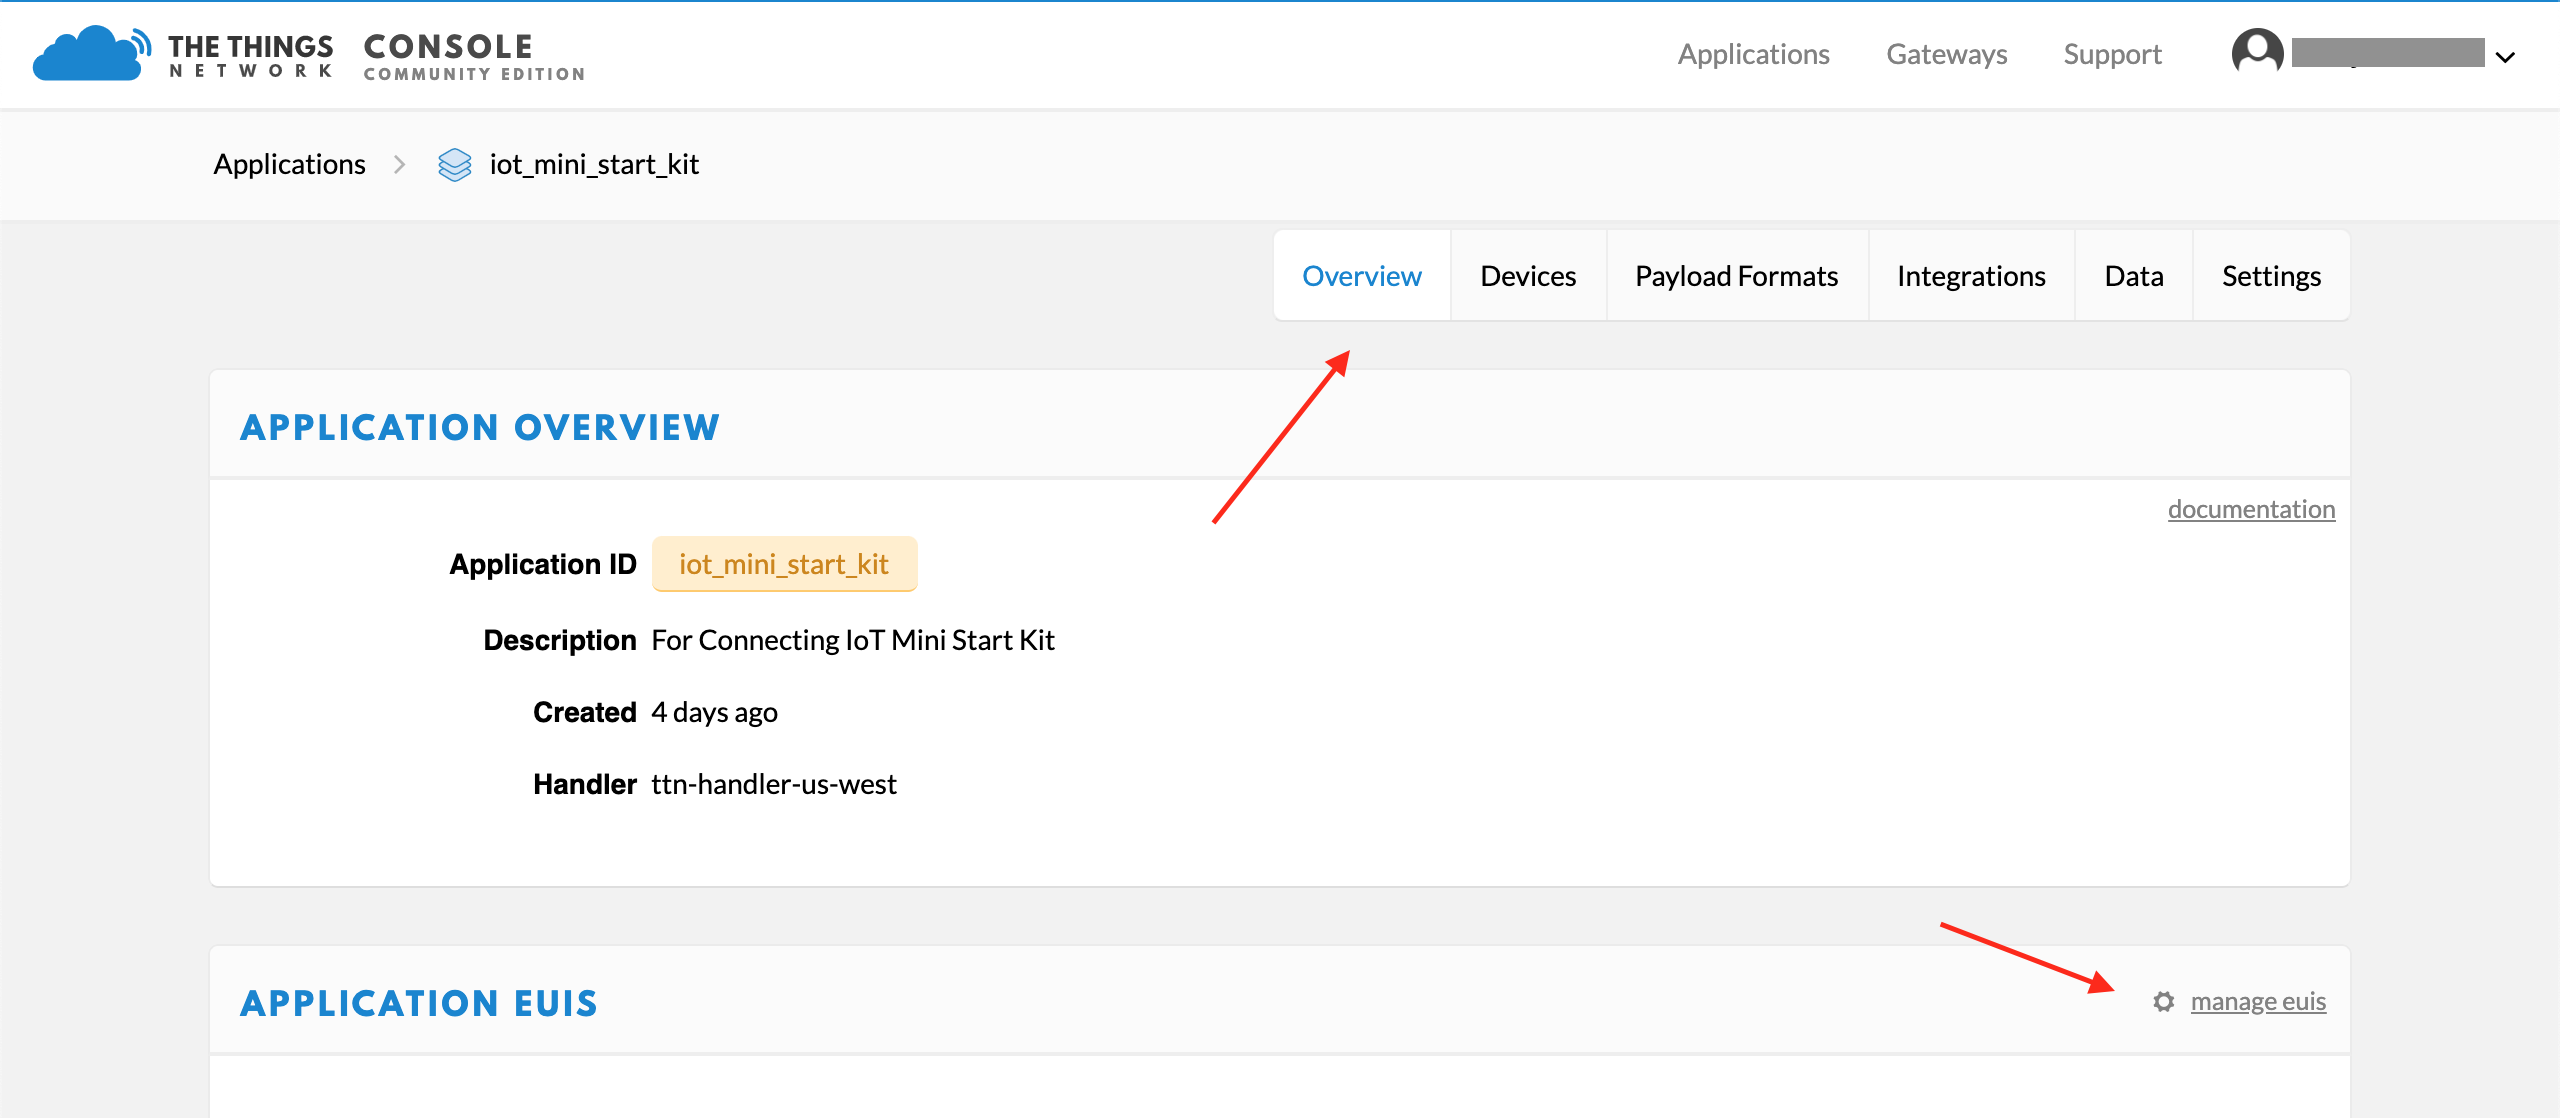Navigate to Gateways in the top menu
Image resolution: width=2560 pixels, height=1118 pixels.
(x=1947, y=54)
